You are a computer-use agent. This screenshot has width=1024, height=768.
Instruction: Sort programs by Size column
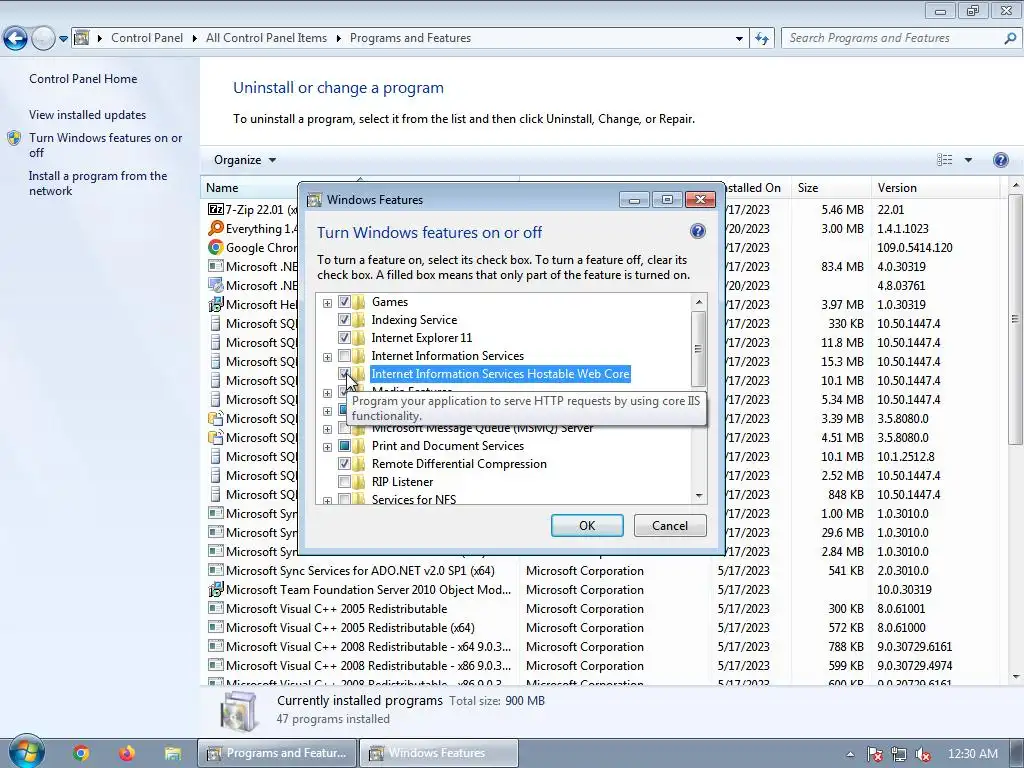tap(830, 187)
